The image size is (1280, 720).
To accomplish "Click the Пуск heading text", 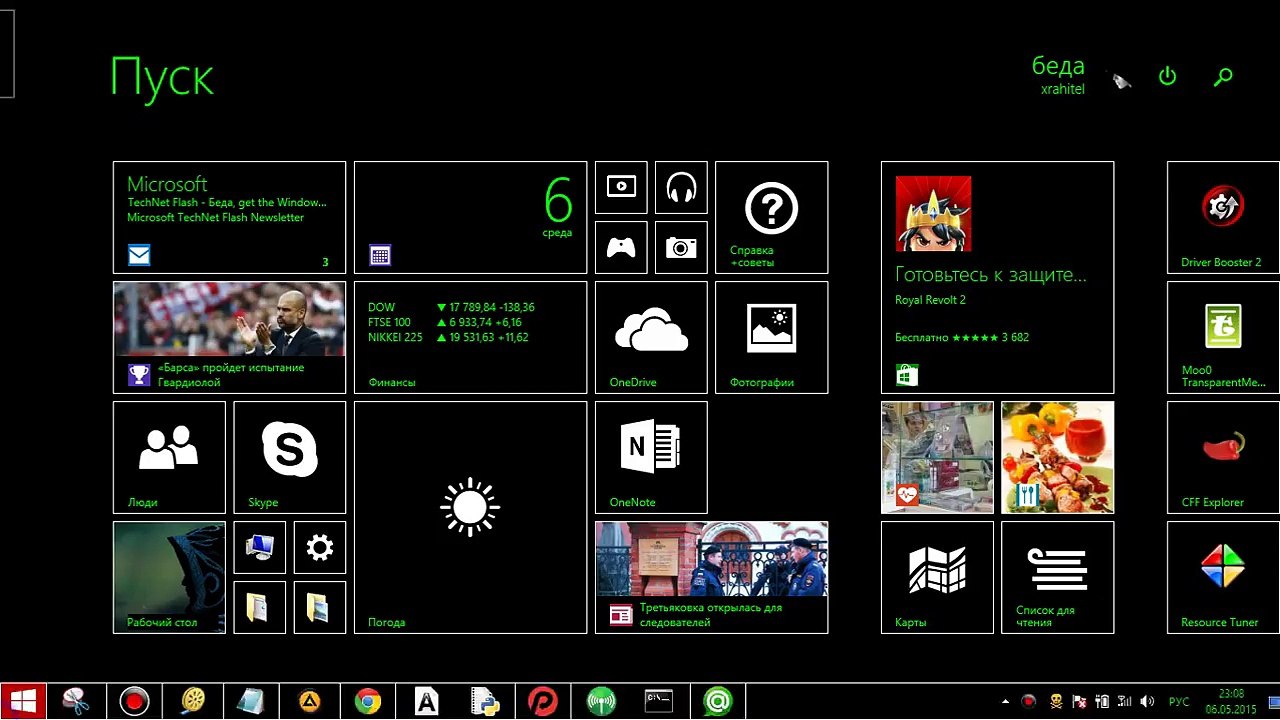I will (162, 78).
